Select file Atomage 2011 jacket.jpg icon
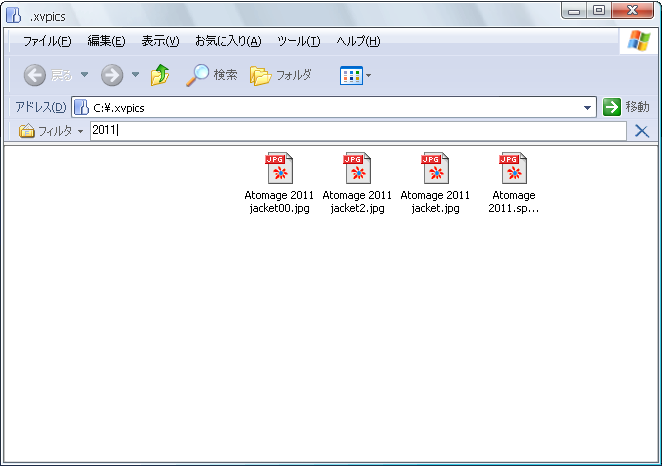662x466 pixels. pos(435,168)
